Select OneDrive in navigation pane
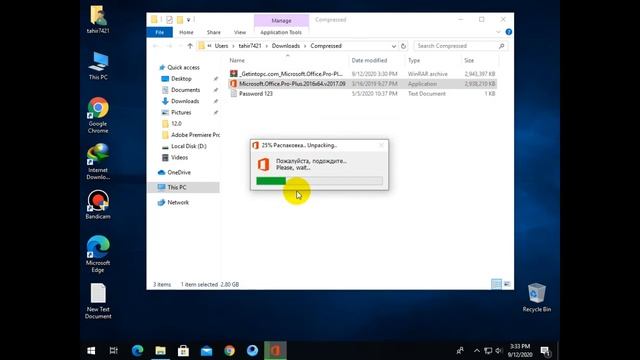 pos(179,173)
